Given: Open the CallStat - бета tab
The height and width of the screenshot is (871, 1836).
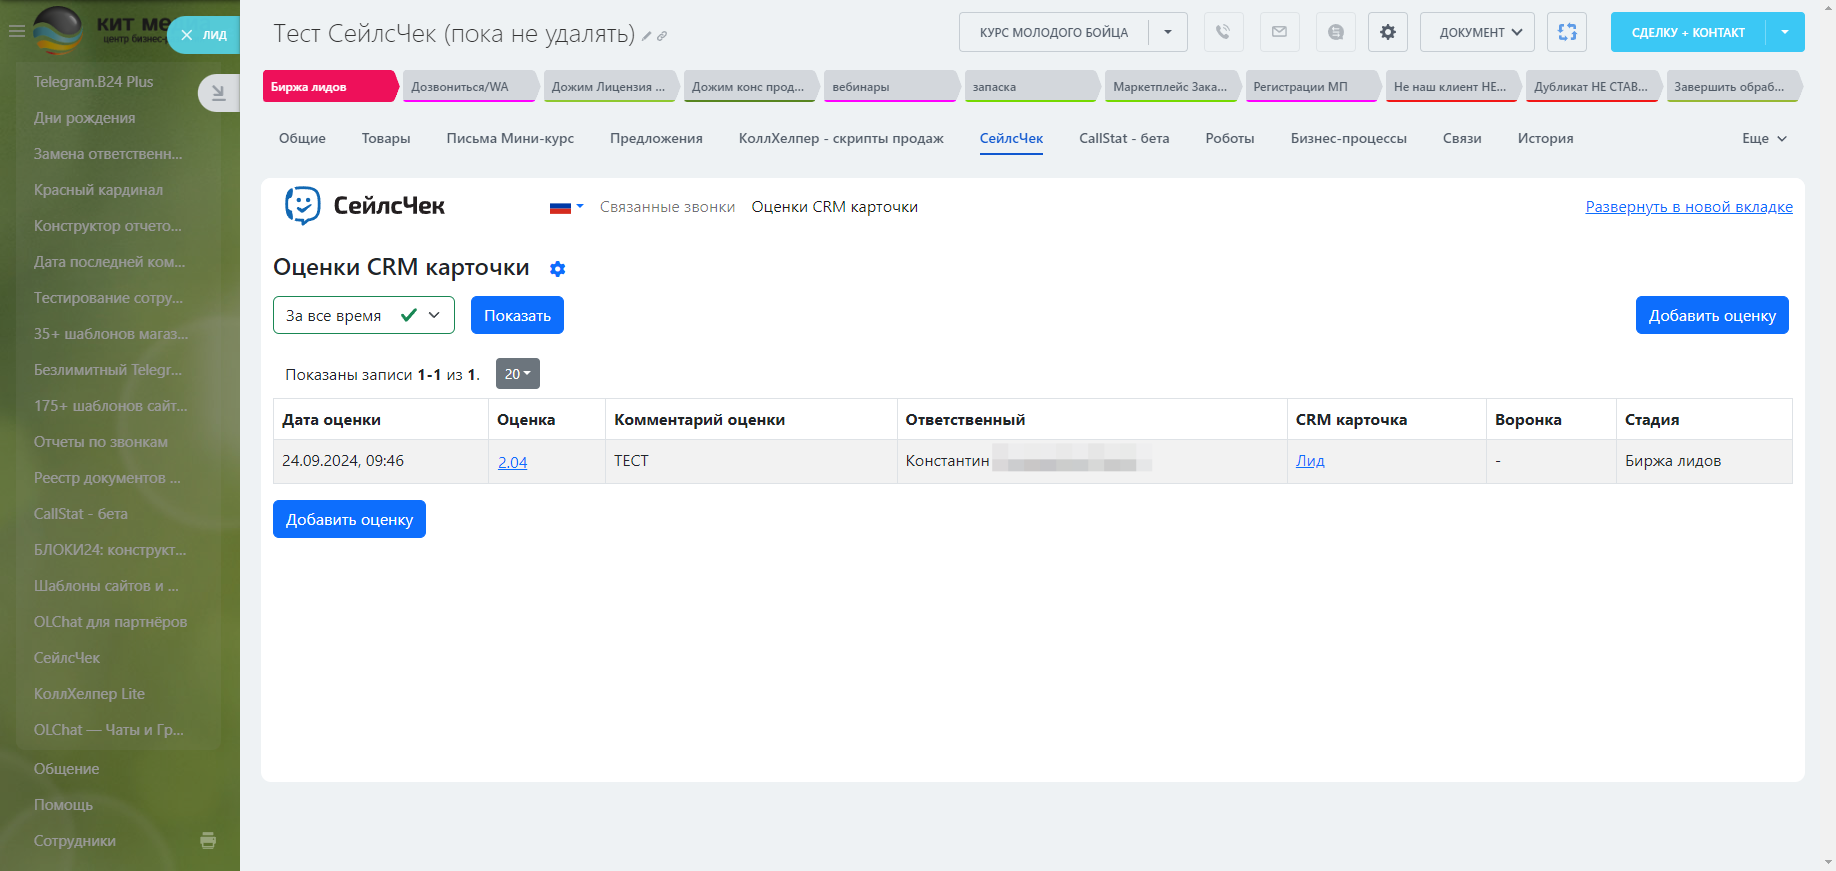Looking at the screenshot, I should click(x=1124, y=138).
